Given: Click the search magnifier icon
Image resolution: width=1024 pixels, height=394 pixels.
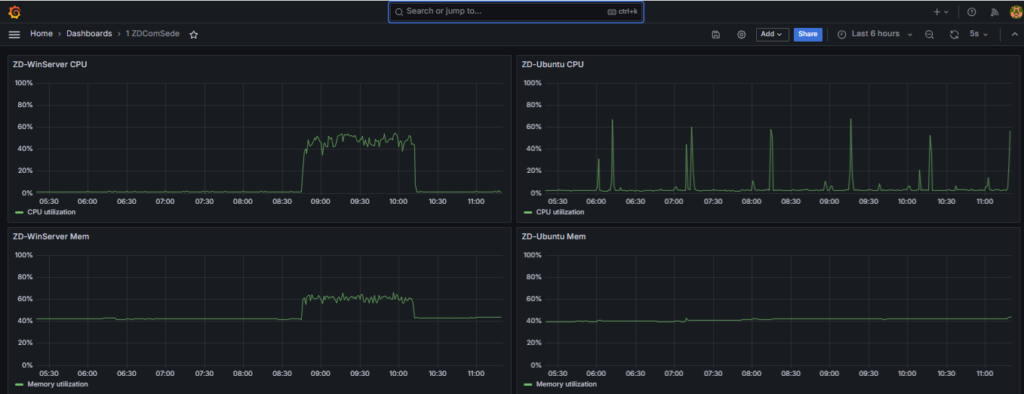Looking at the screenshot, I should coord(399,12).
